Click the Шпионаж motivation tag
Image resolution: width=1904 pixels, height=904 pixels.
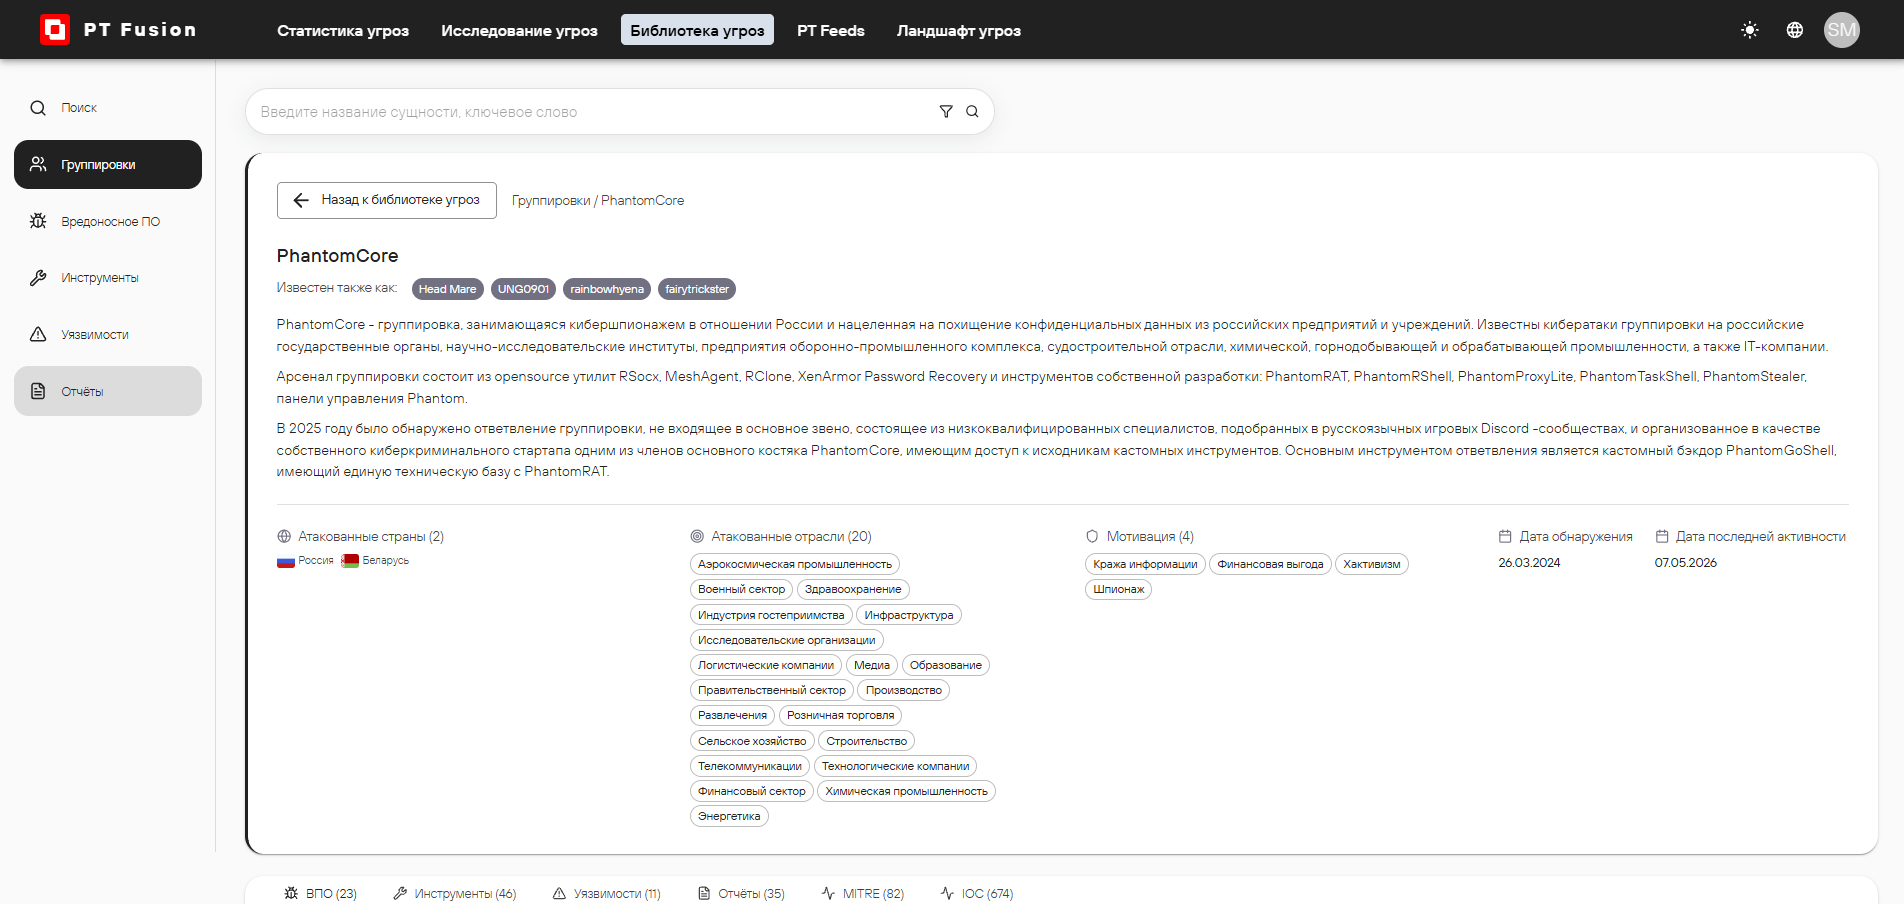point(1118,590)
